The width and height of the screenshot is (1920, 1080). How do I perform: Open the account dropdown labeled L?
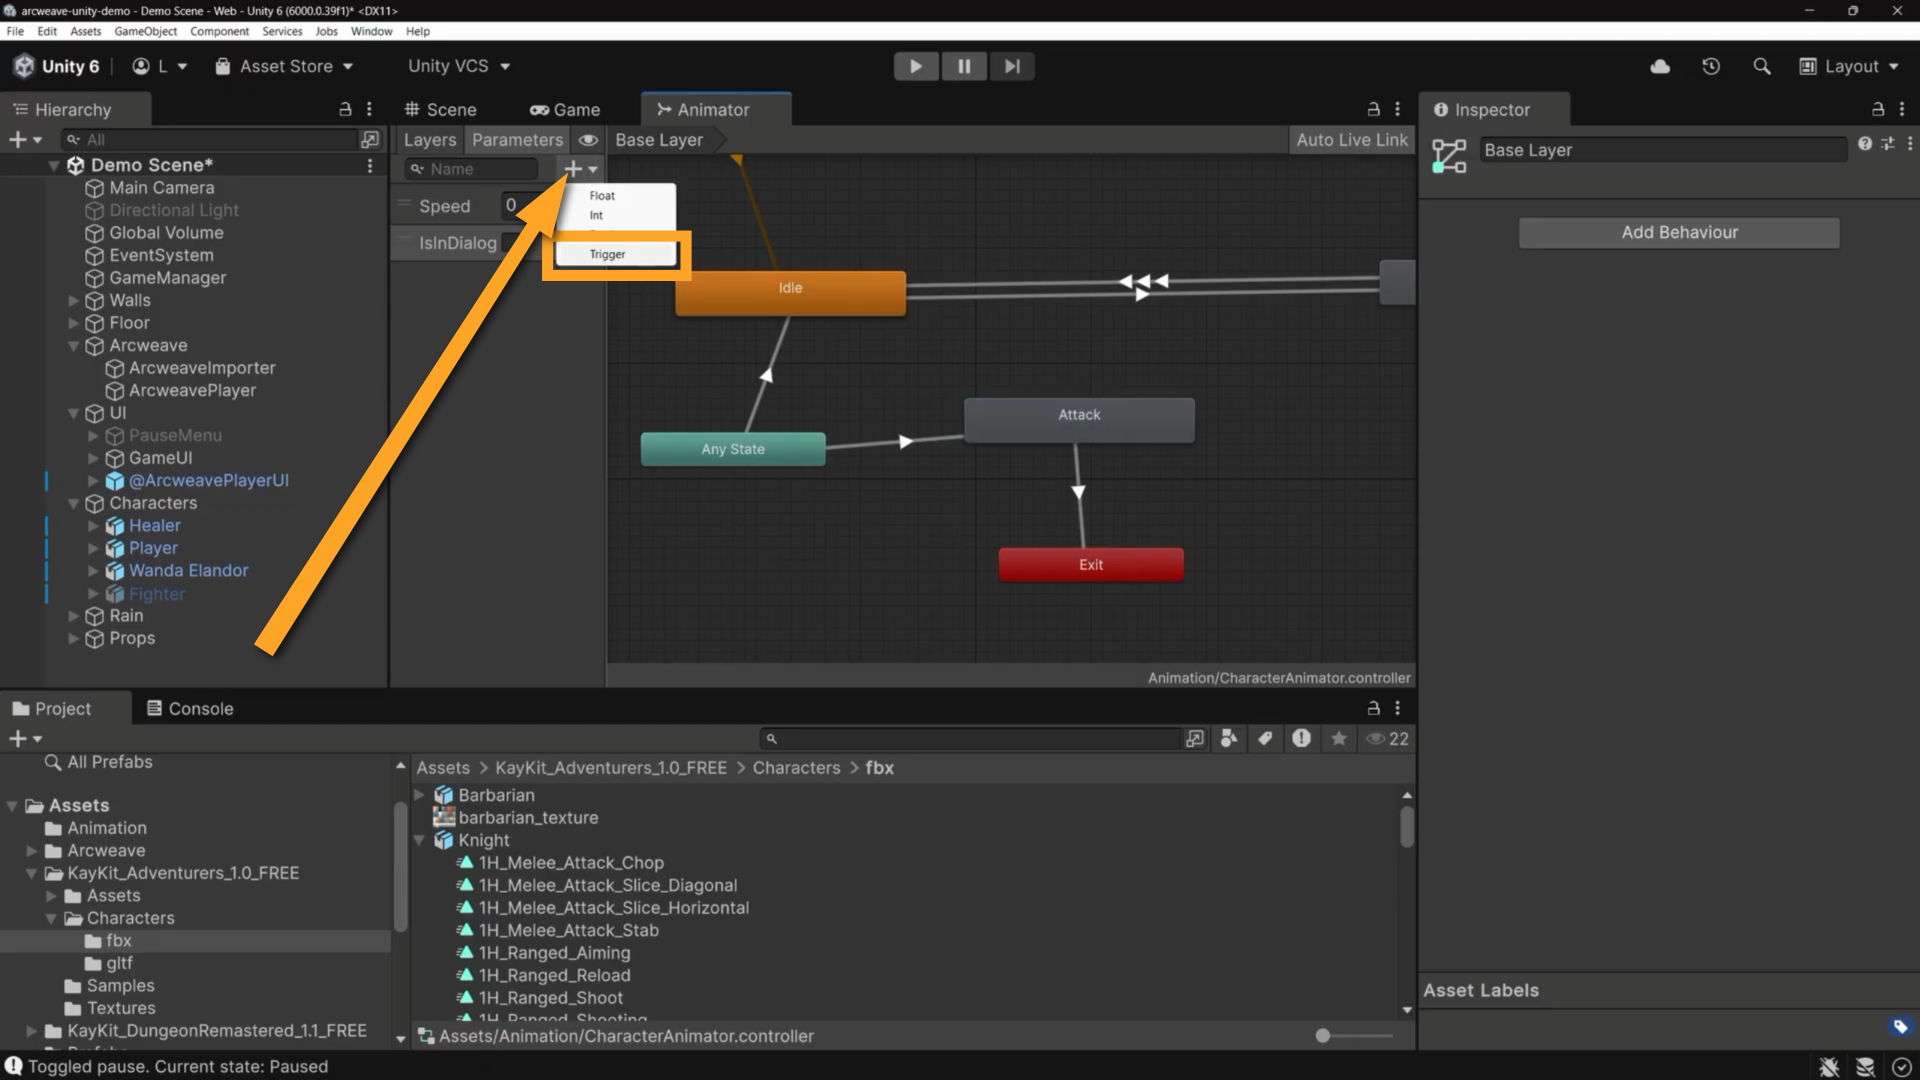click(x=160, y=66)
